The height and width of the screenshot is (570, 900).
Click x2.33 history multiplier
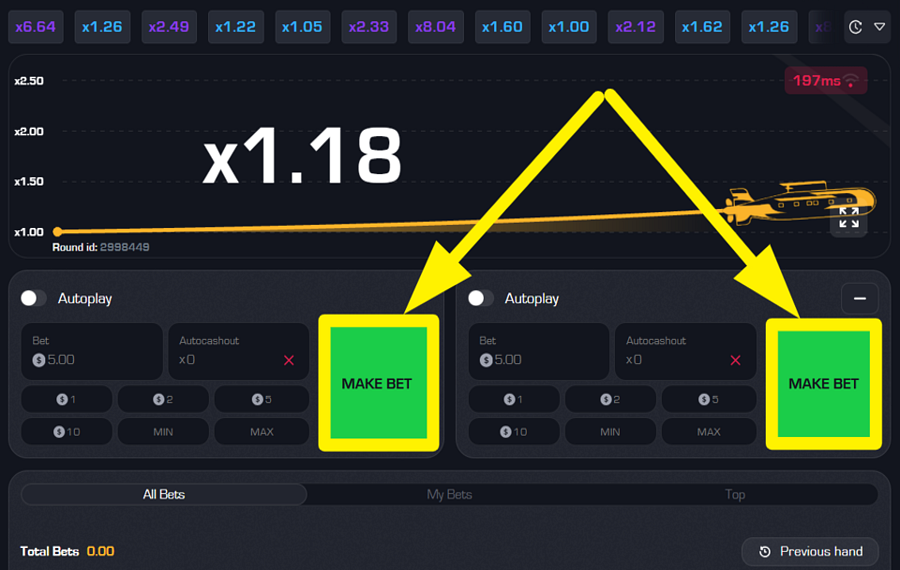[368, 27]
